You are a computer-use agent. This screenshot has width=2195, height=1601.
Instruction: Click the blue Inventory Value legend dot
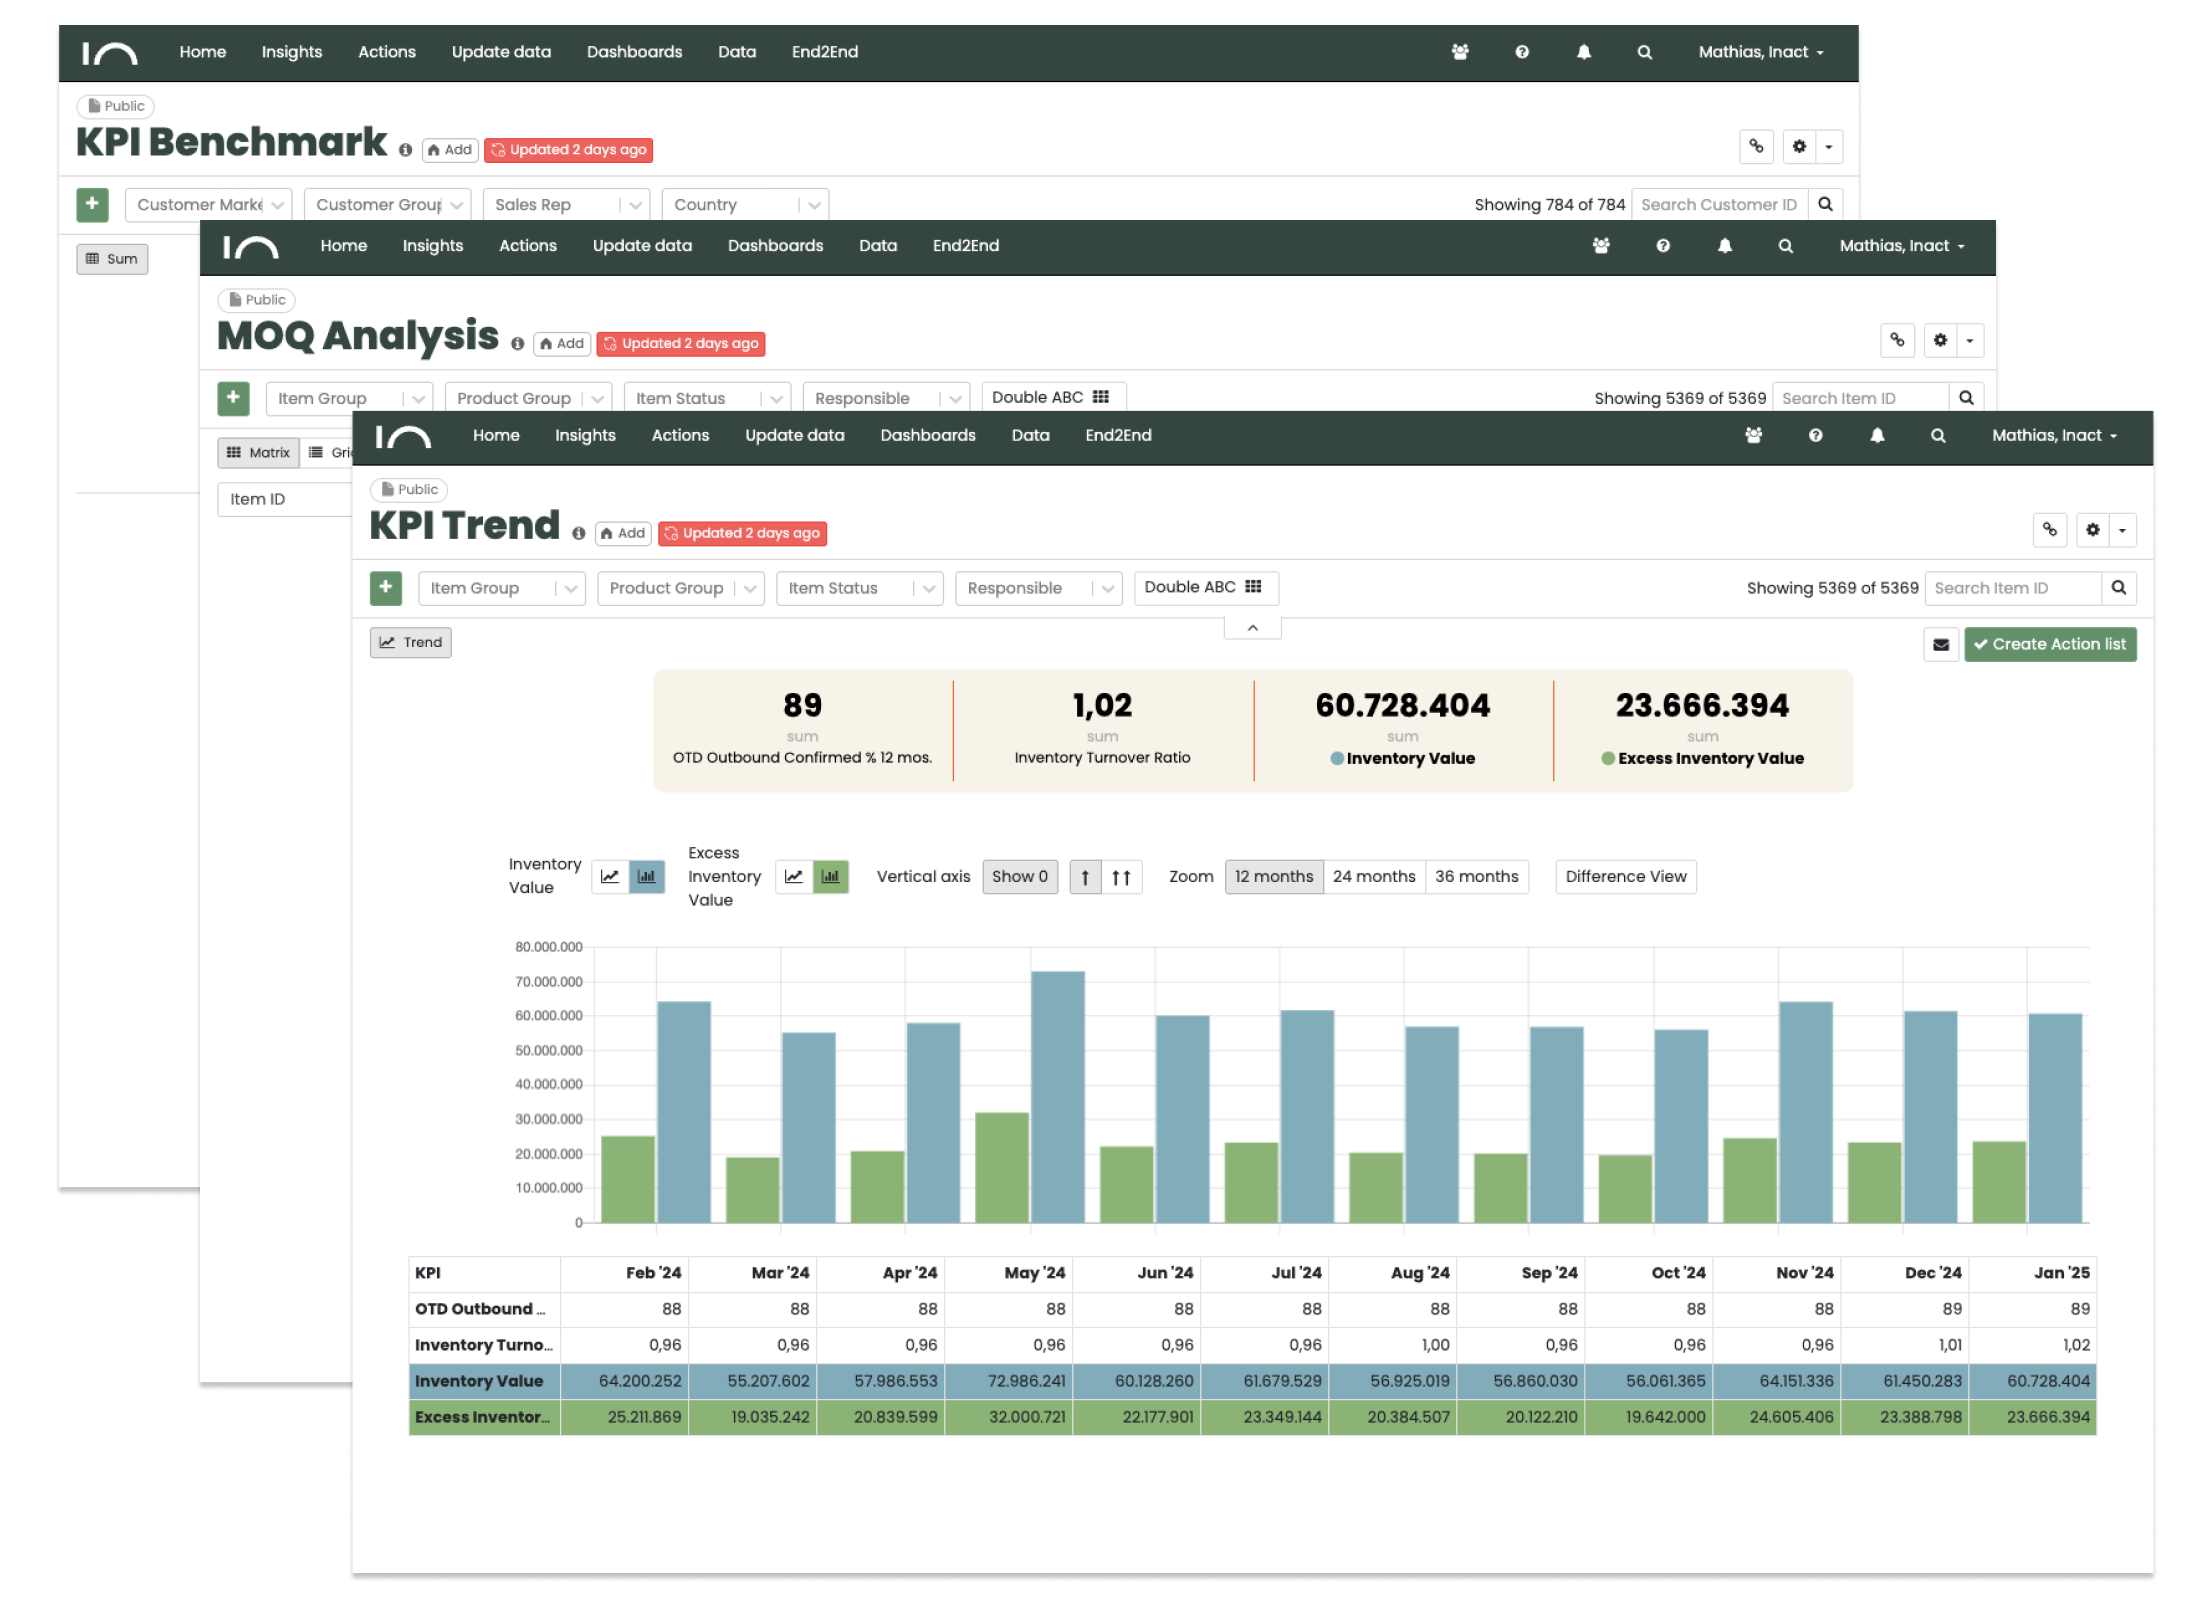pyautogui.click(x=1336, y=759)
